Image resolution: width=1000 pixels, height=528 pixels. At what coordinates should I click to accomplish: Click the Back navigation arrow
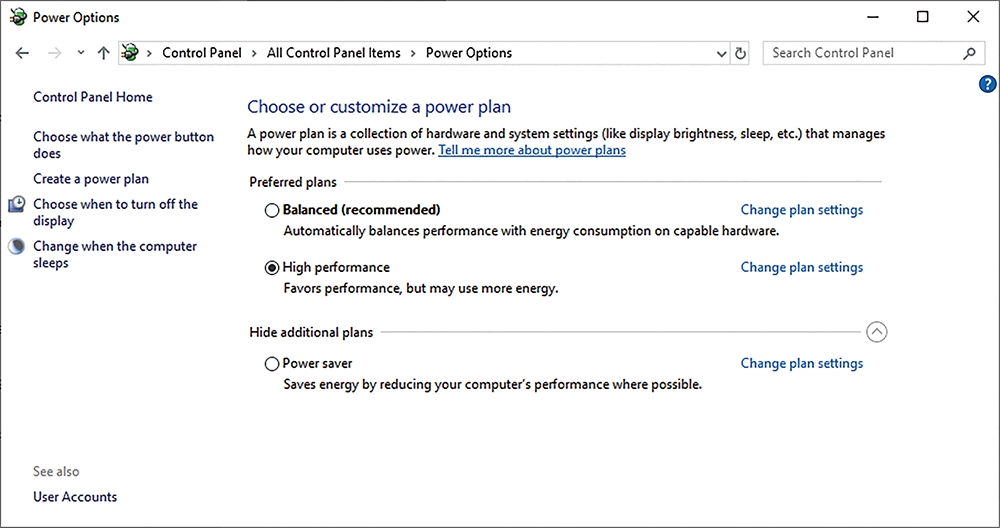point(22,53)
